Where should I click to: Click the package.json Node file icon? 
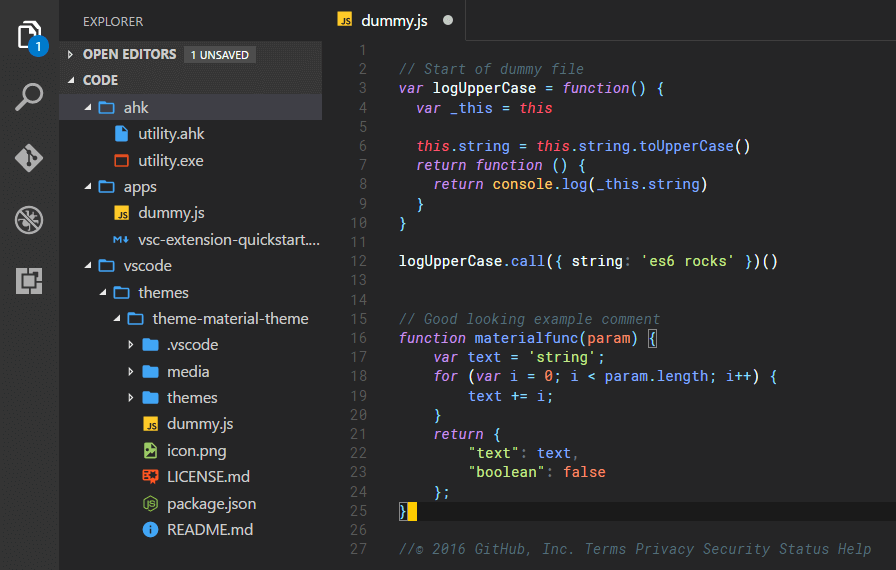(151, 503)
